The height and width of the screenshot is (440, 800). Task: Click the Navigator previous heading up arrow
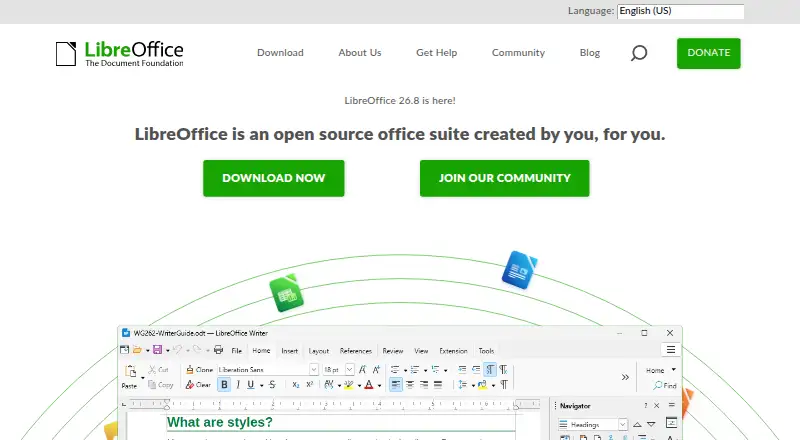637,424
